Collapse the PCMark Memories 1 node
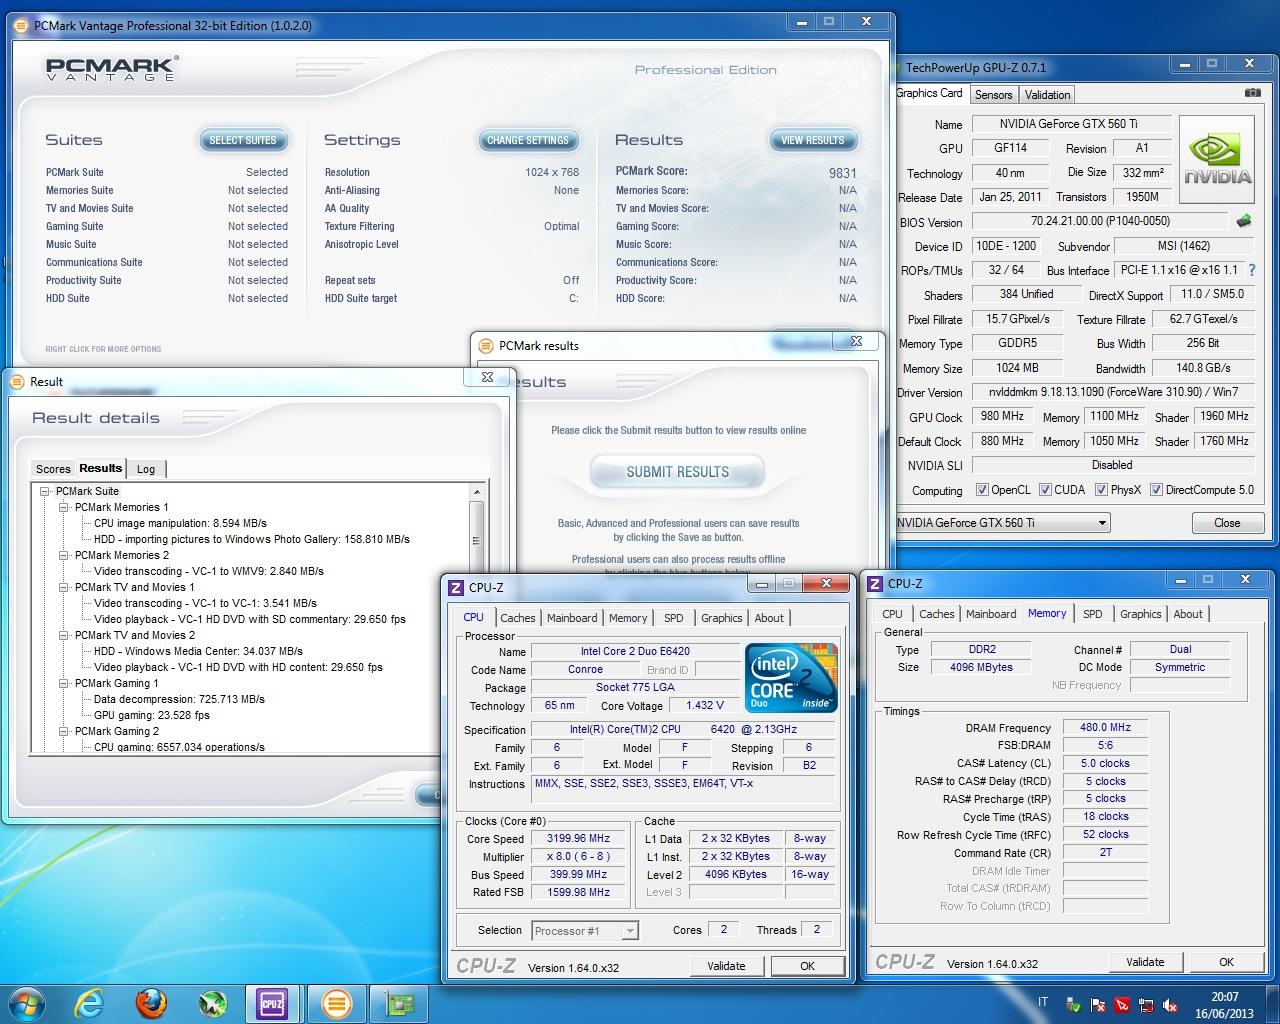1280x1024 pixels. click(x=64, y=507)
